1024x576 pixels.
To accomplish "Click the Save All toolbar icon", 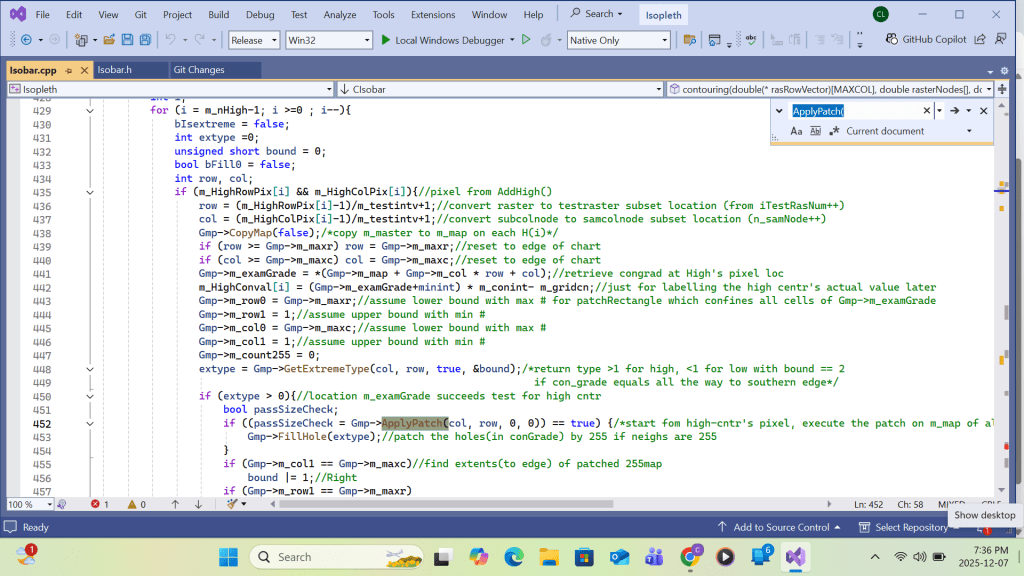I will 145,40.
